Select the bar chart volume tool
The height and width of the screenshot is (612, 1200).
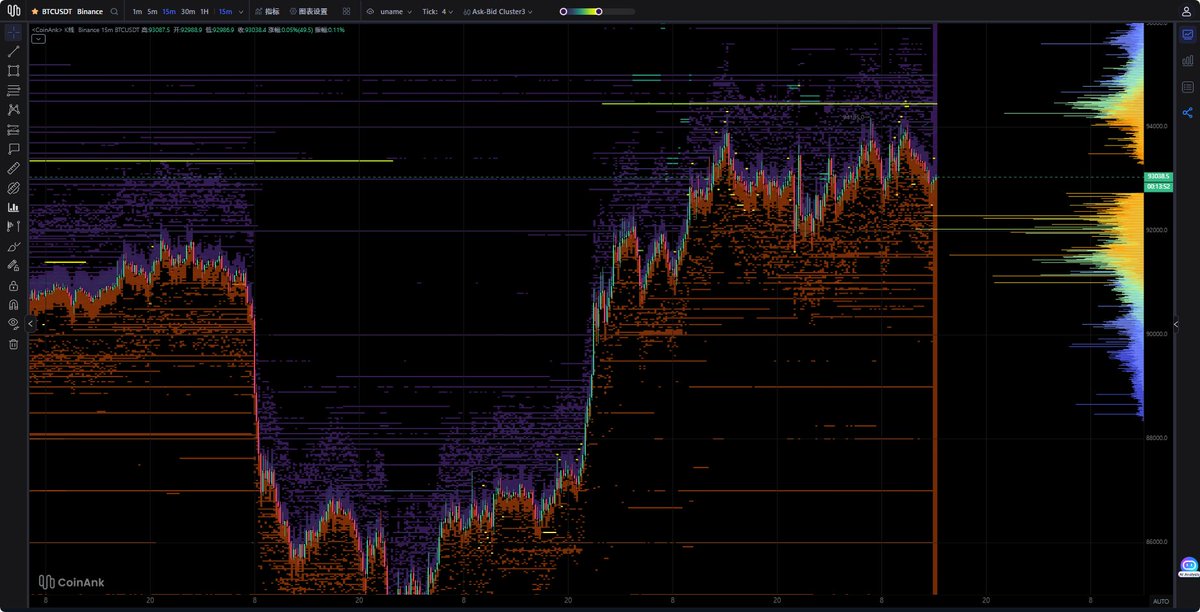pos(14,207)
